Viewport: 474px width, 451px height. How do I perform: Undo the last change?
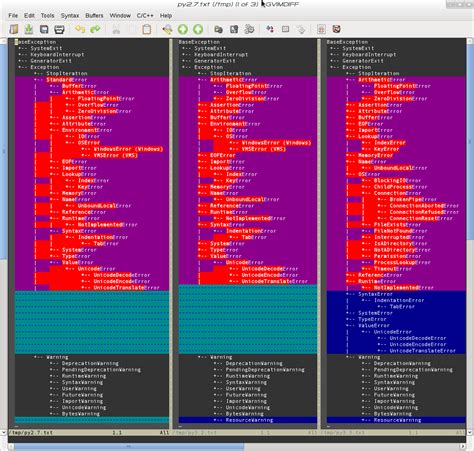[80, 29]
